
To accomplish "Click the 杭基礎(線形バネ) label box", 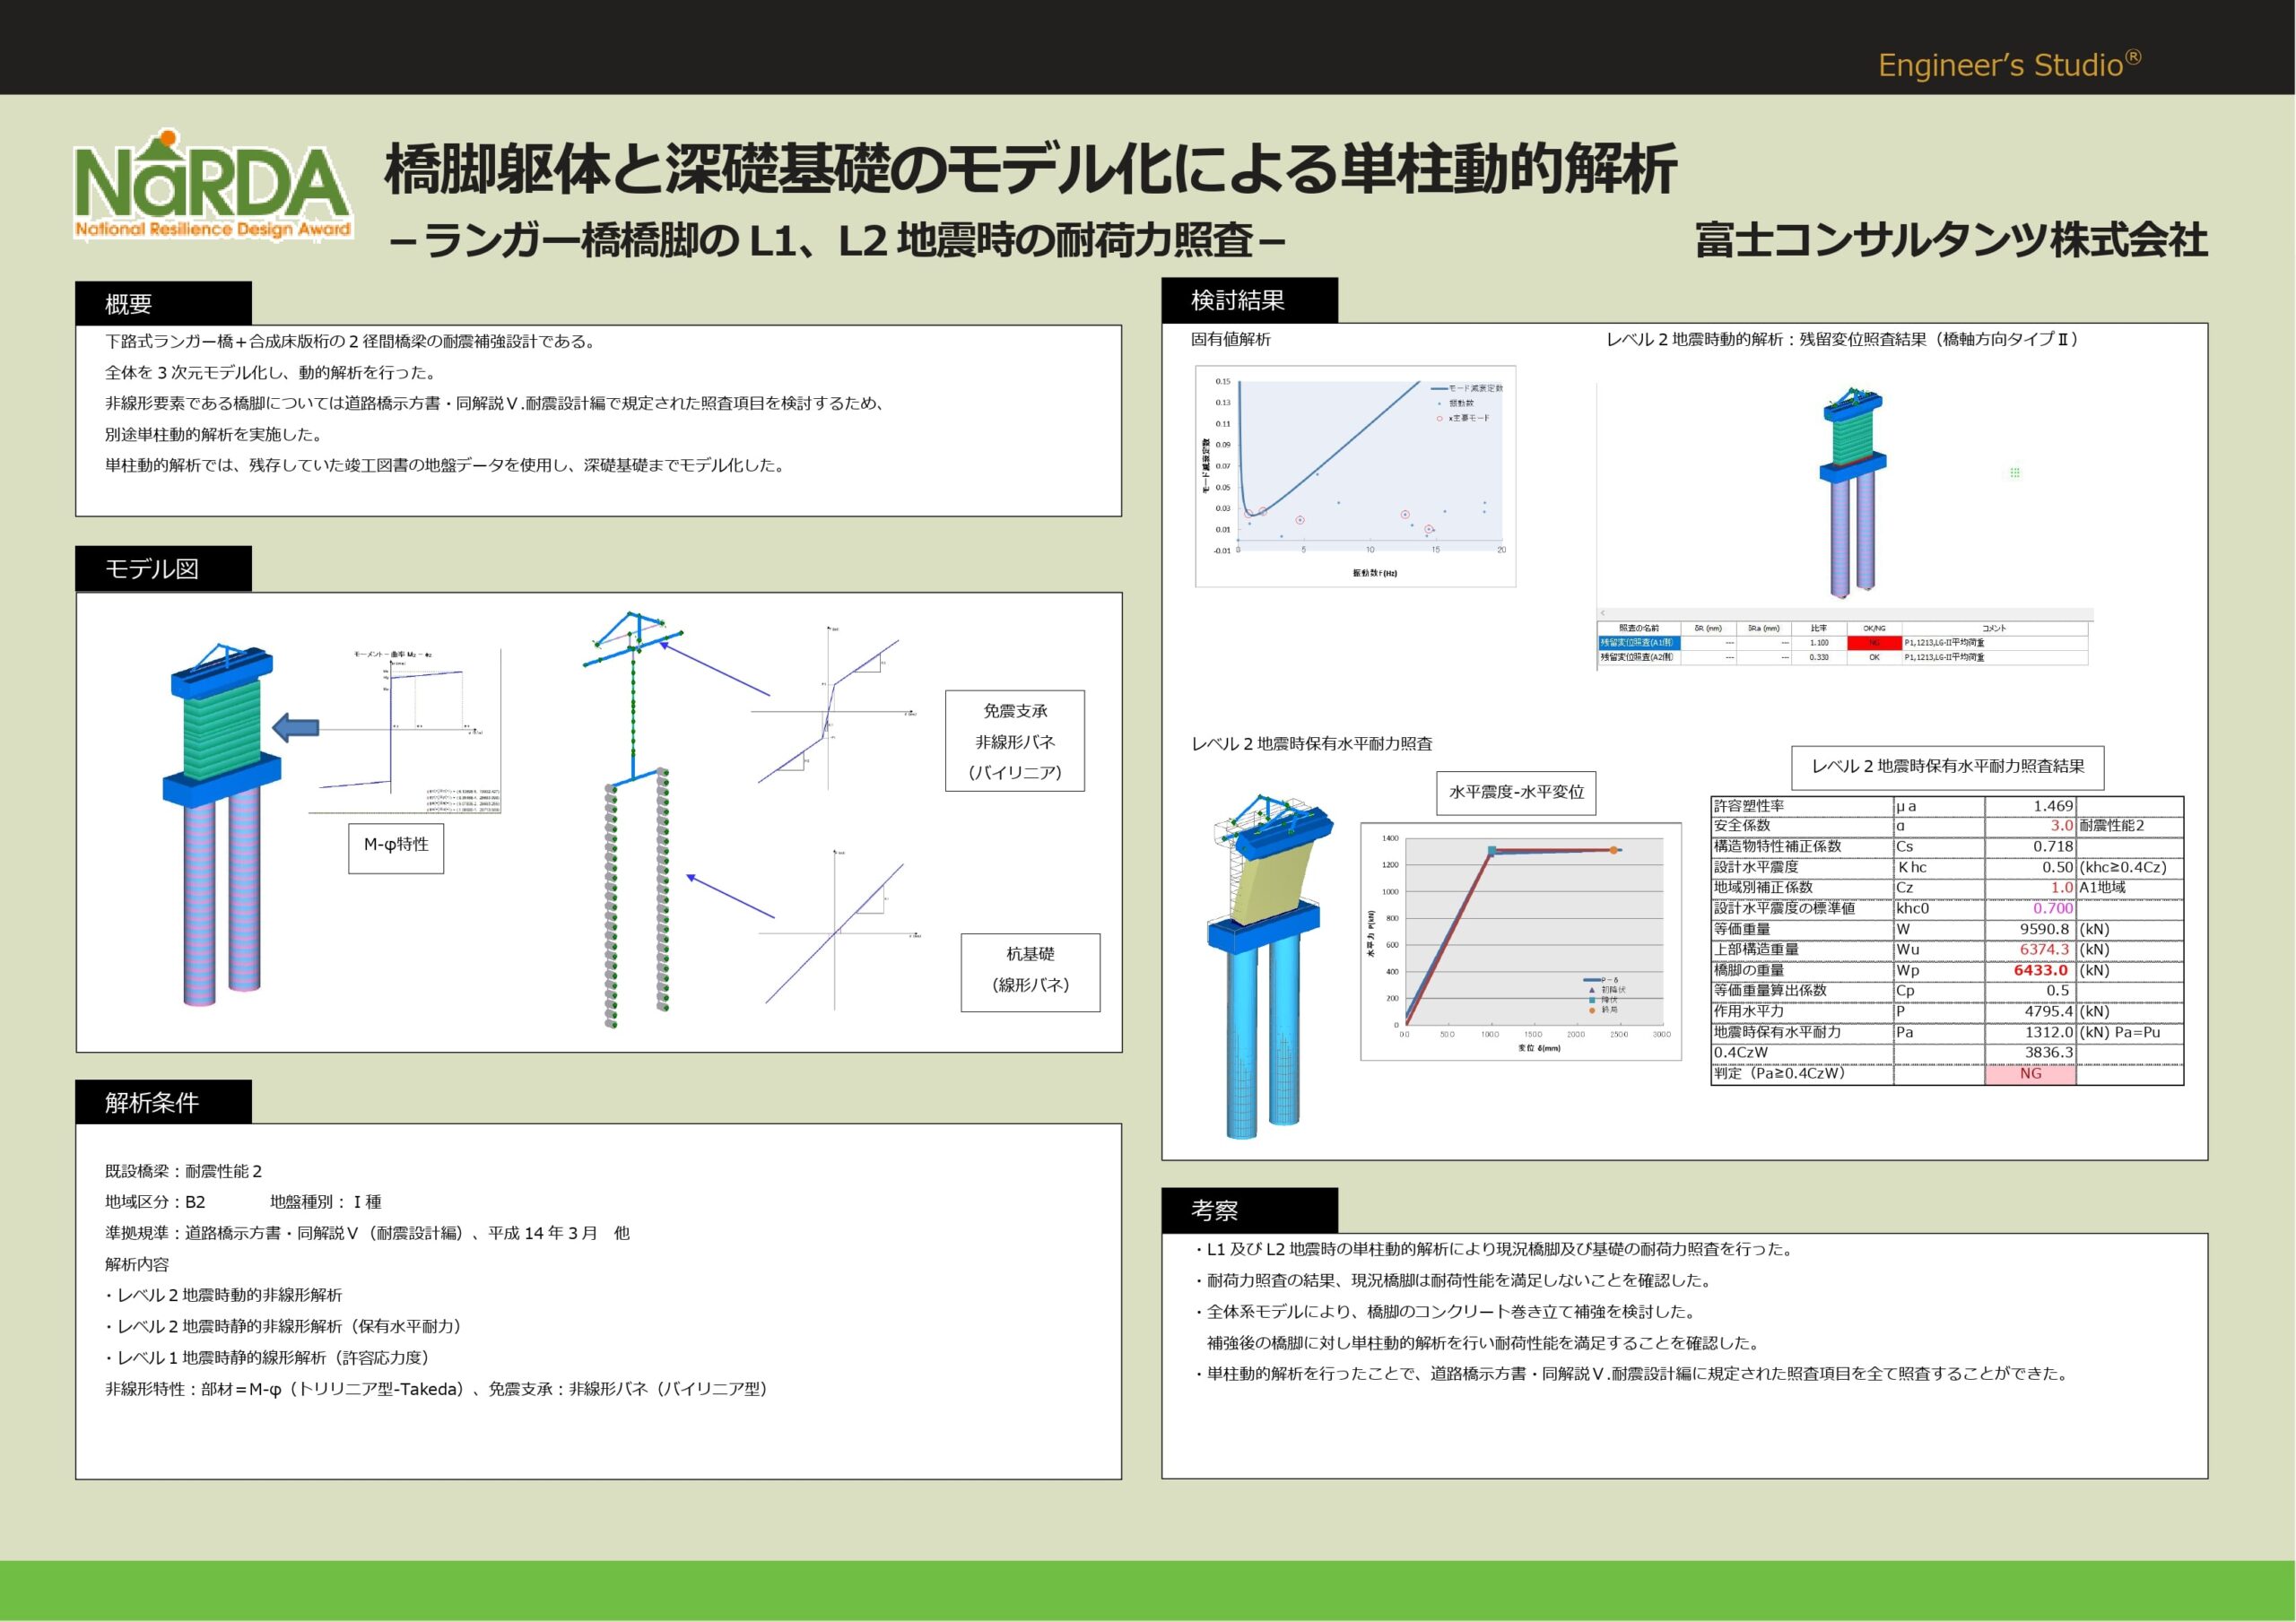I will (x=1031, y=973).
